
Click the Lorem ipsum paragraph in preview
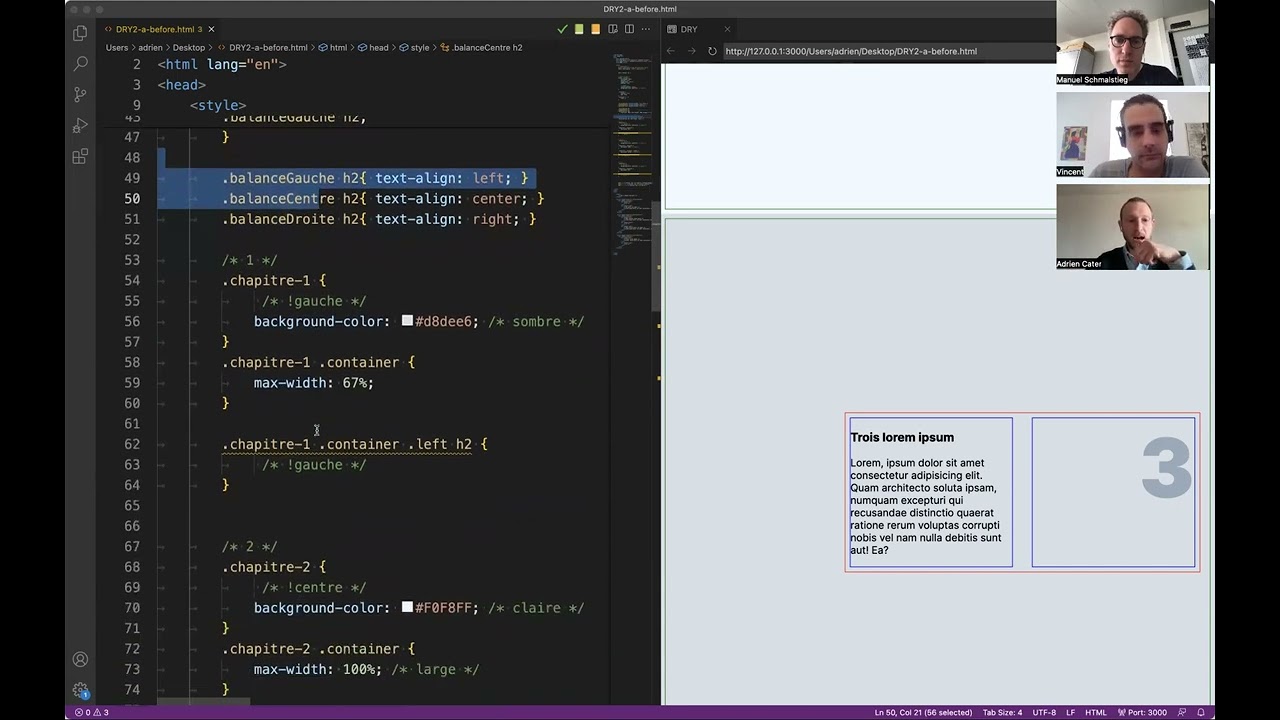coord(926,506)
